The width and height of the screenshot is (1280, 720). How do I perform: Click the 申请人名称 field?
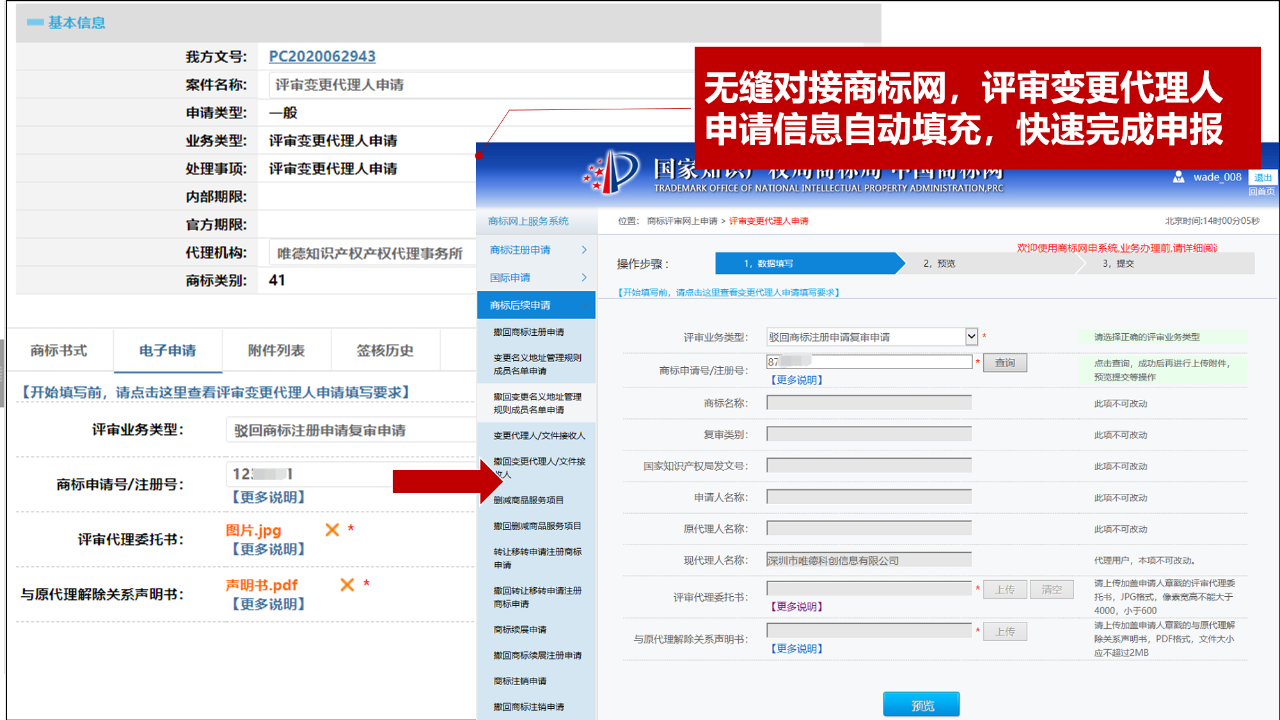click(x=869, y=497)
